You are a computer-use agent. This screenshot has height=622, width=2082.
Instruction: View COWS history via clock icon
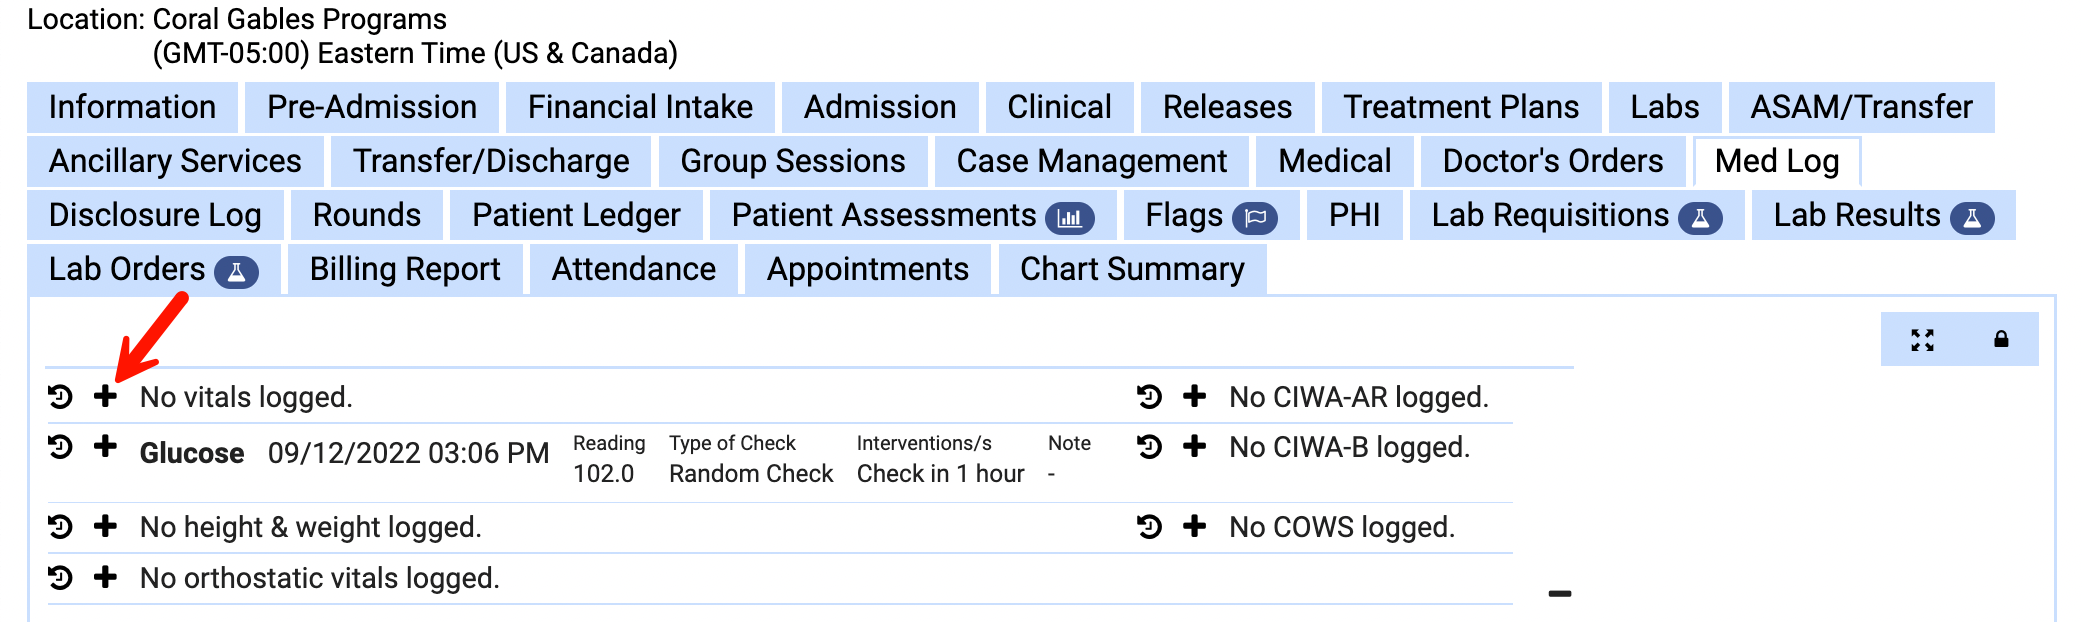pyautogui.click(x=1150, y=526)
